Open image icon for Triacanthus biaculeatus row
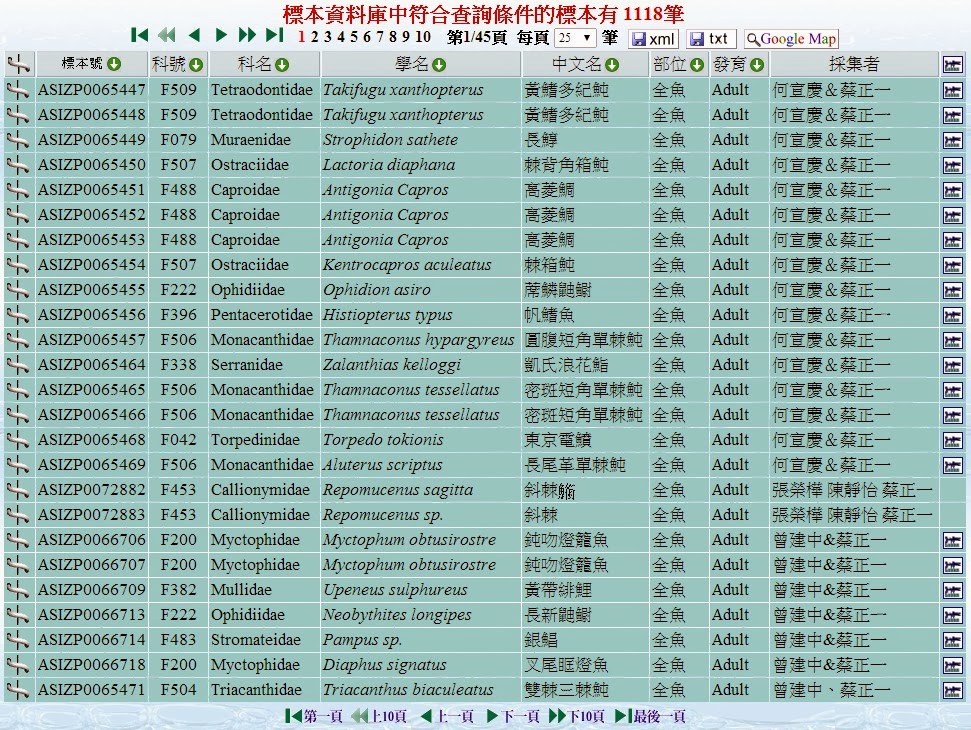The image size is (971, 730). [952, 690]
